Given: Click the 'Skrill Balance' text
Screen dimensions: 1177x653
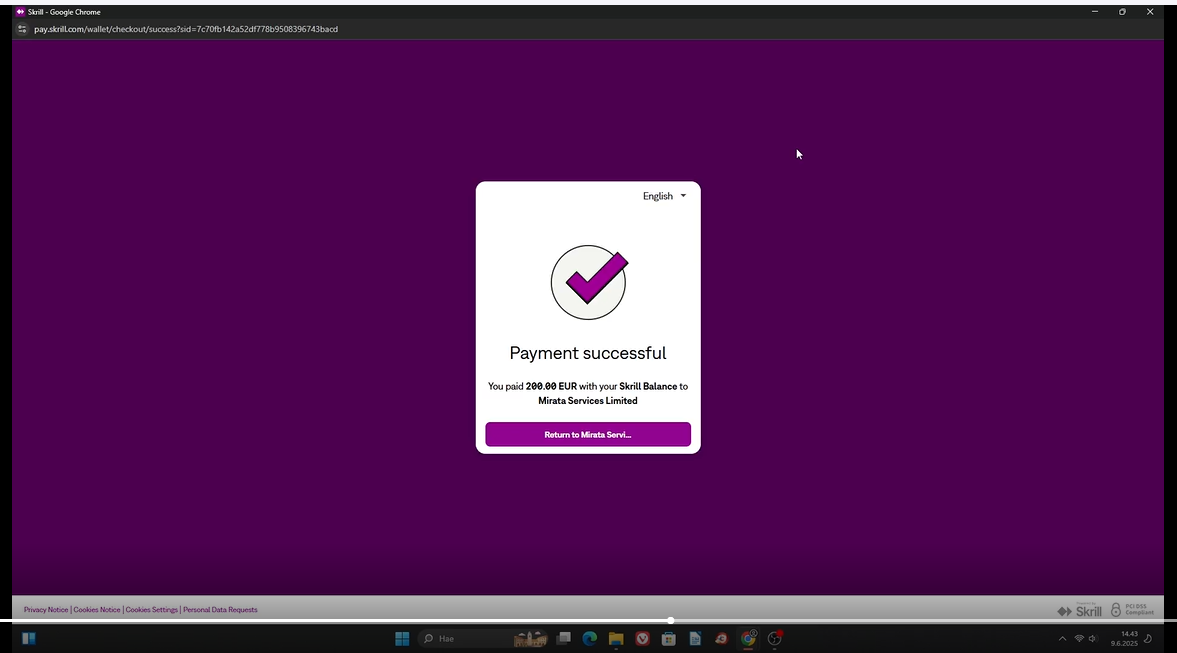Looking at the screenshot, I should [x=648, y=387].
